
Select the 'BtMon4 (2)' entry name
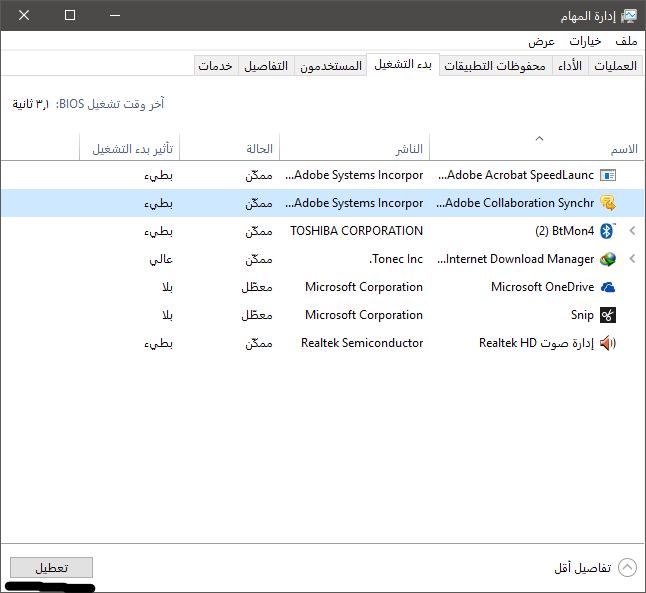[564, 231]
